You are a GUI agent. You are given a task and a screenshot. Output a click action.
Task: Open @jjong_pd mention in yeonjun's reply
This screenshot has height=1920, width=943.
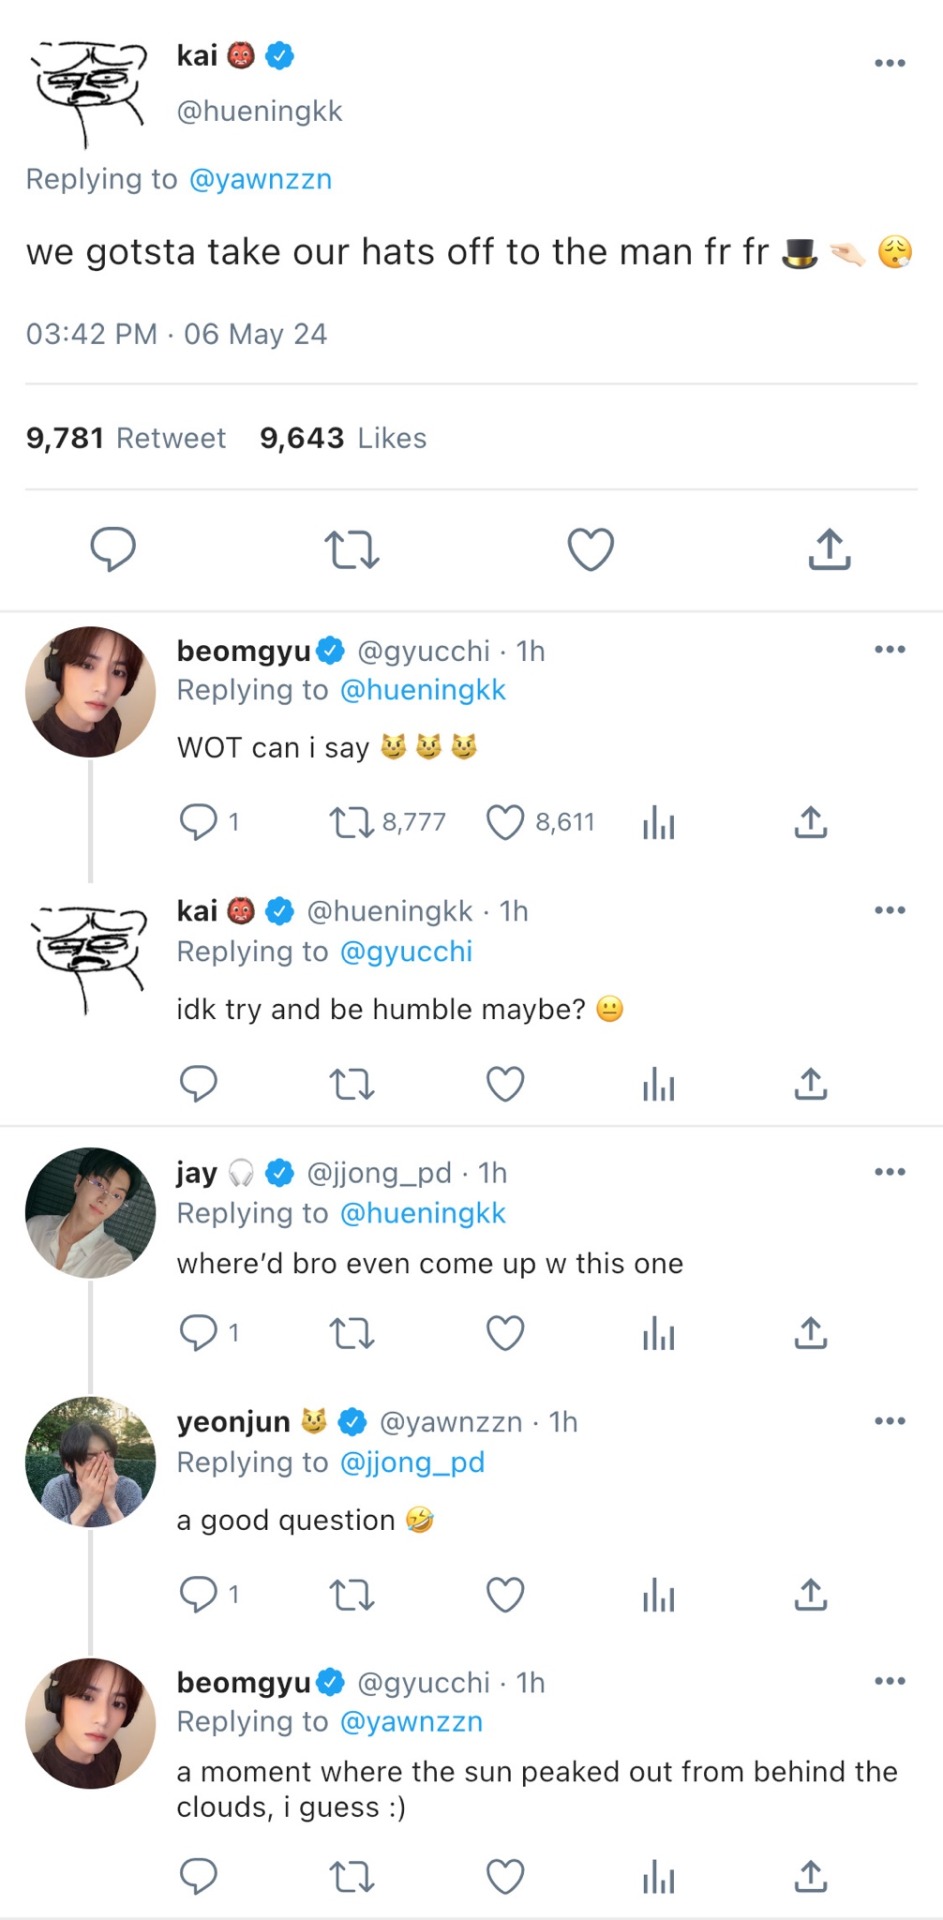click(412, 1462)
